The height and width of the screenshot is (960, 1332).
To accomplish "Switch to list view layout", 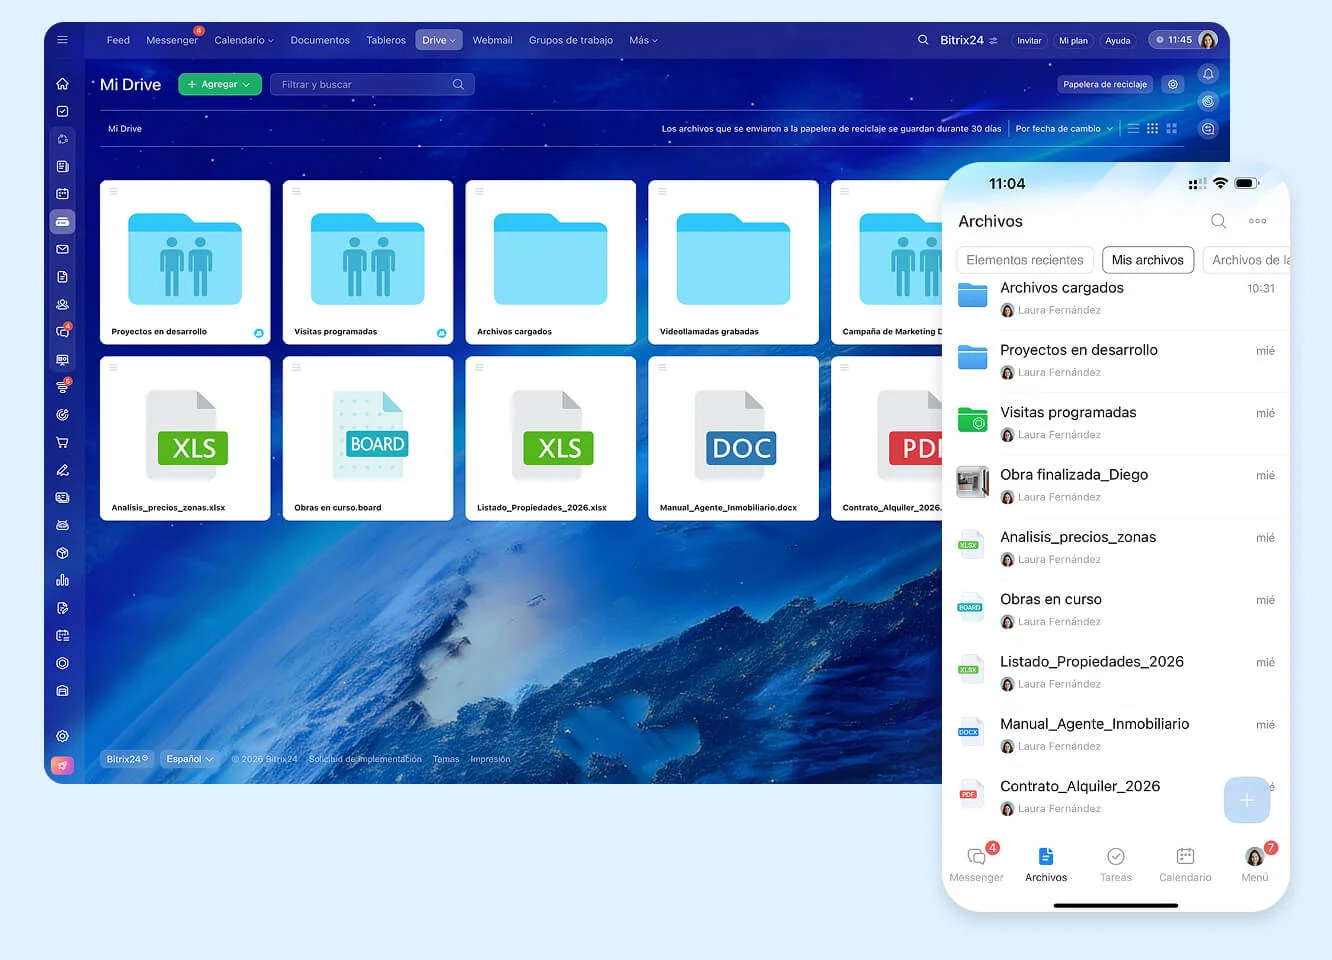I will [x=1133, y=129].
